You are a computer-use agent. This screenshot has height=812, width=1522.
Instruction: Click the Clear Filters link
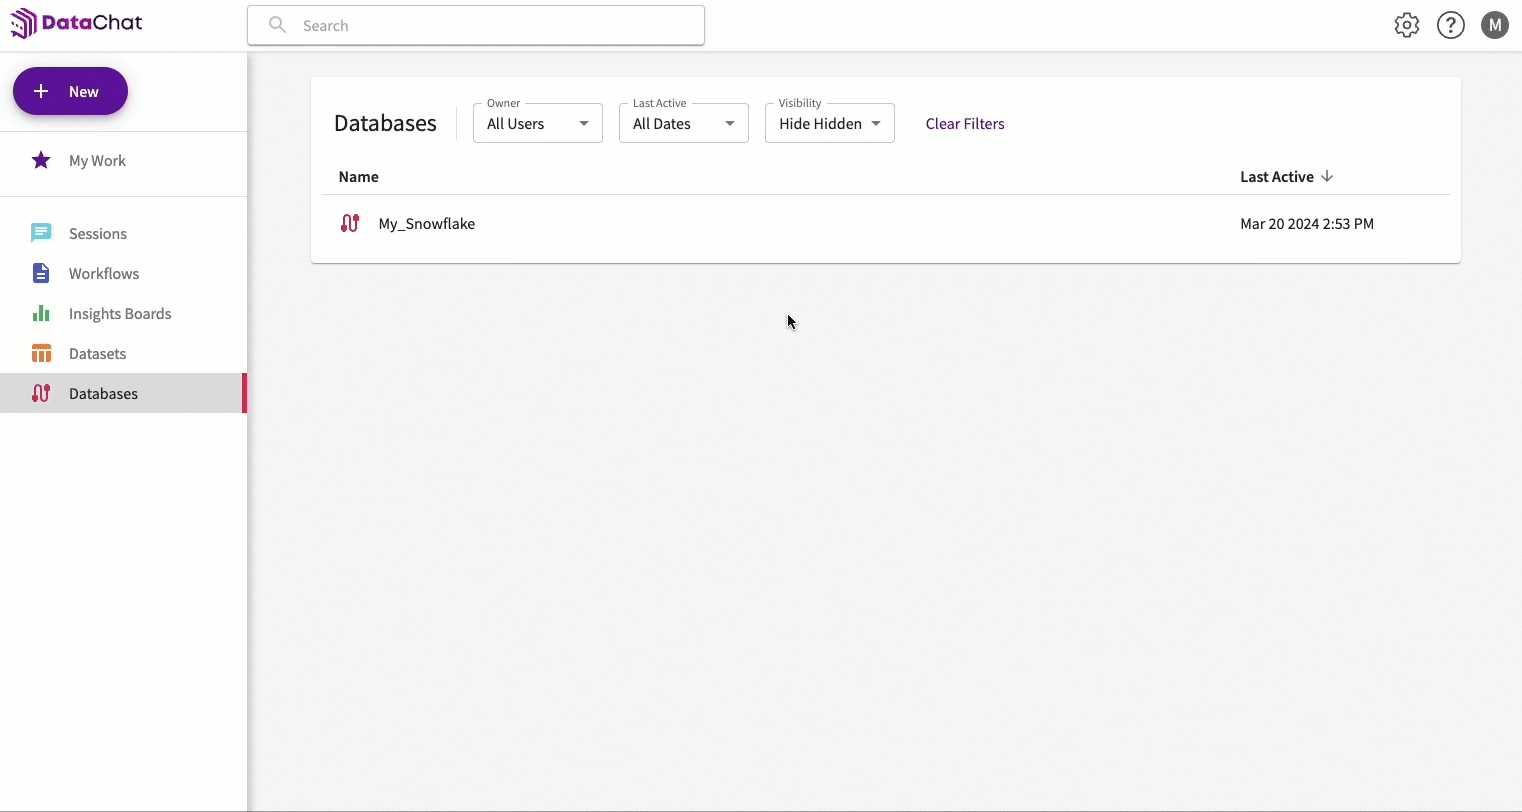click(965, 123)
